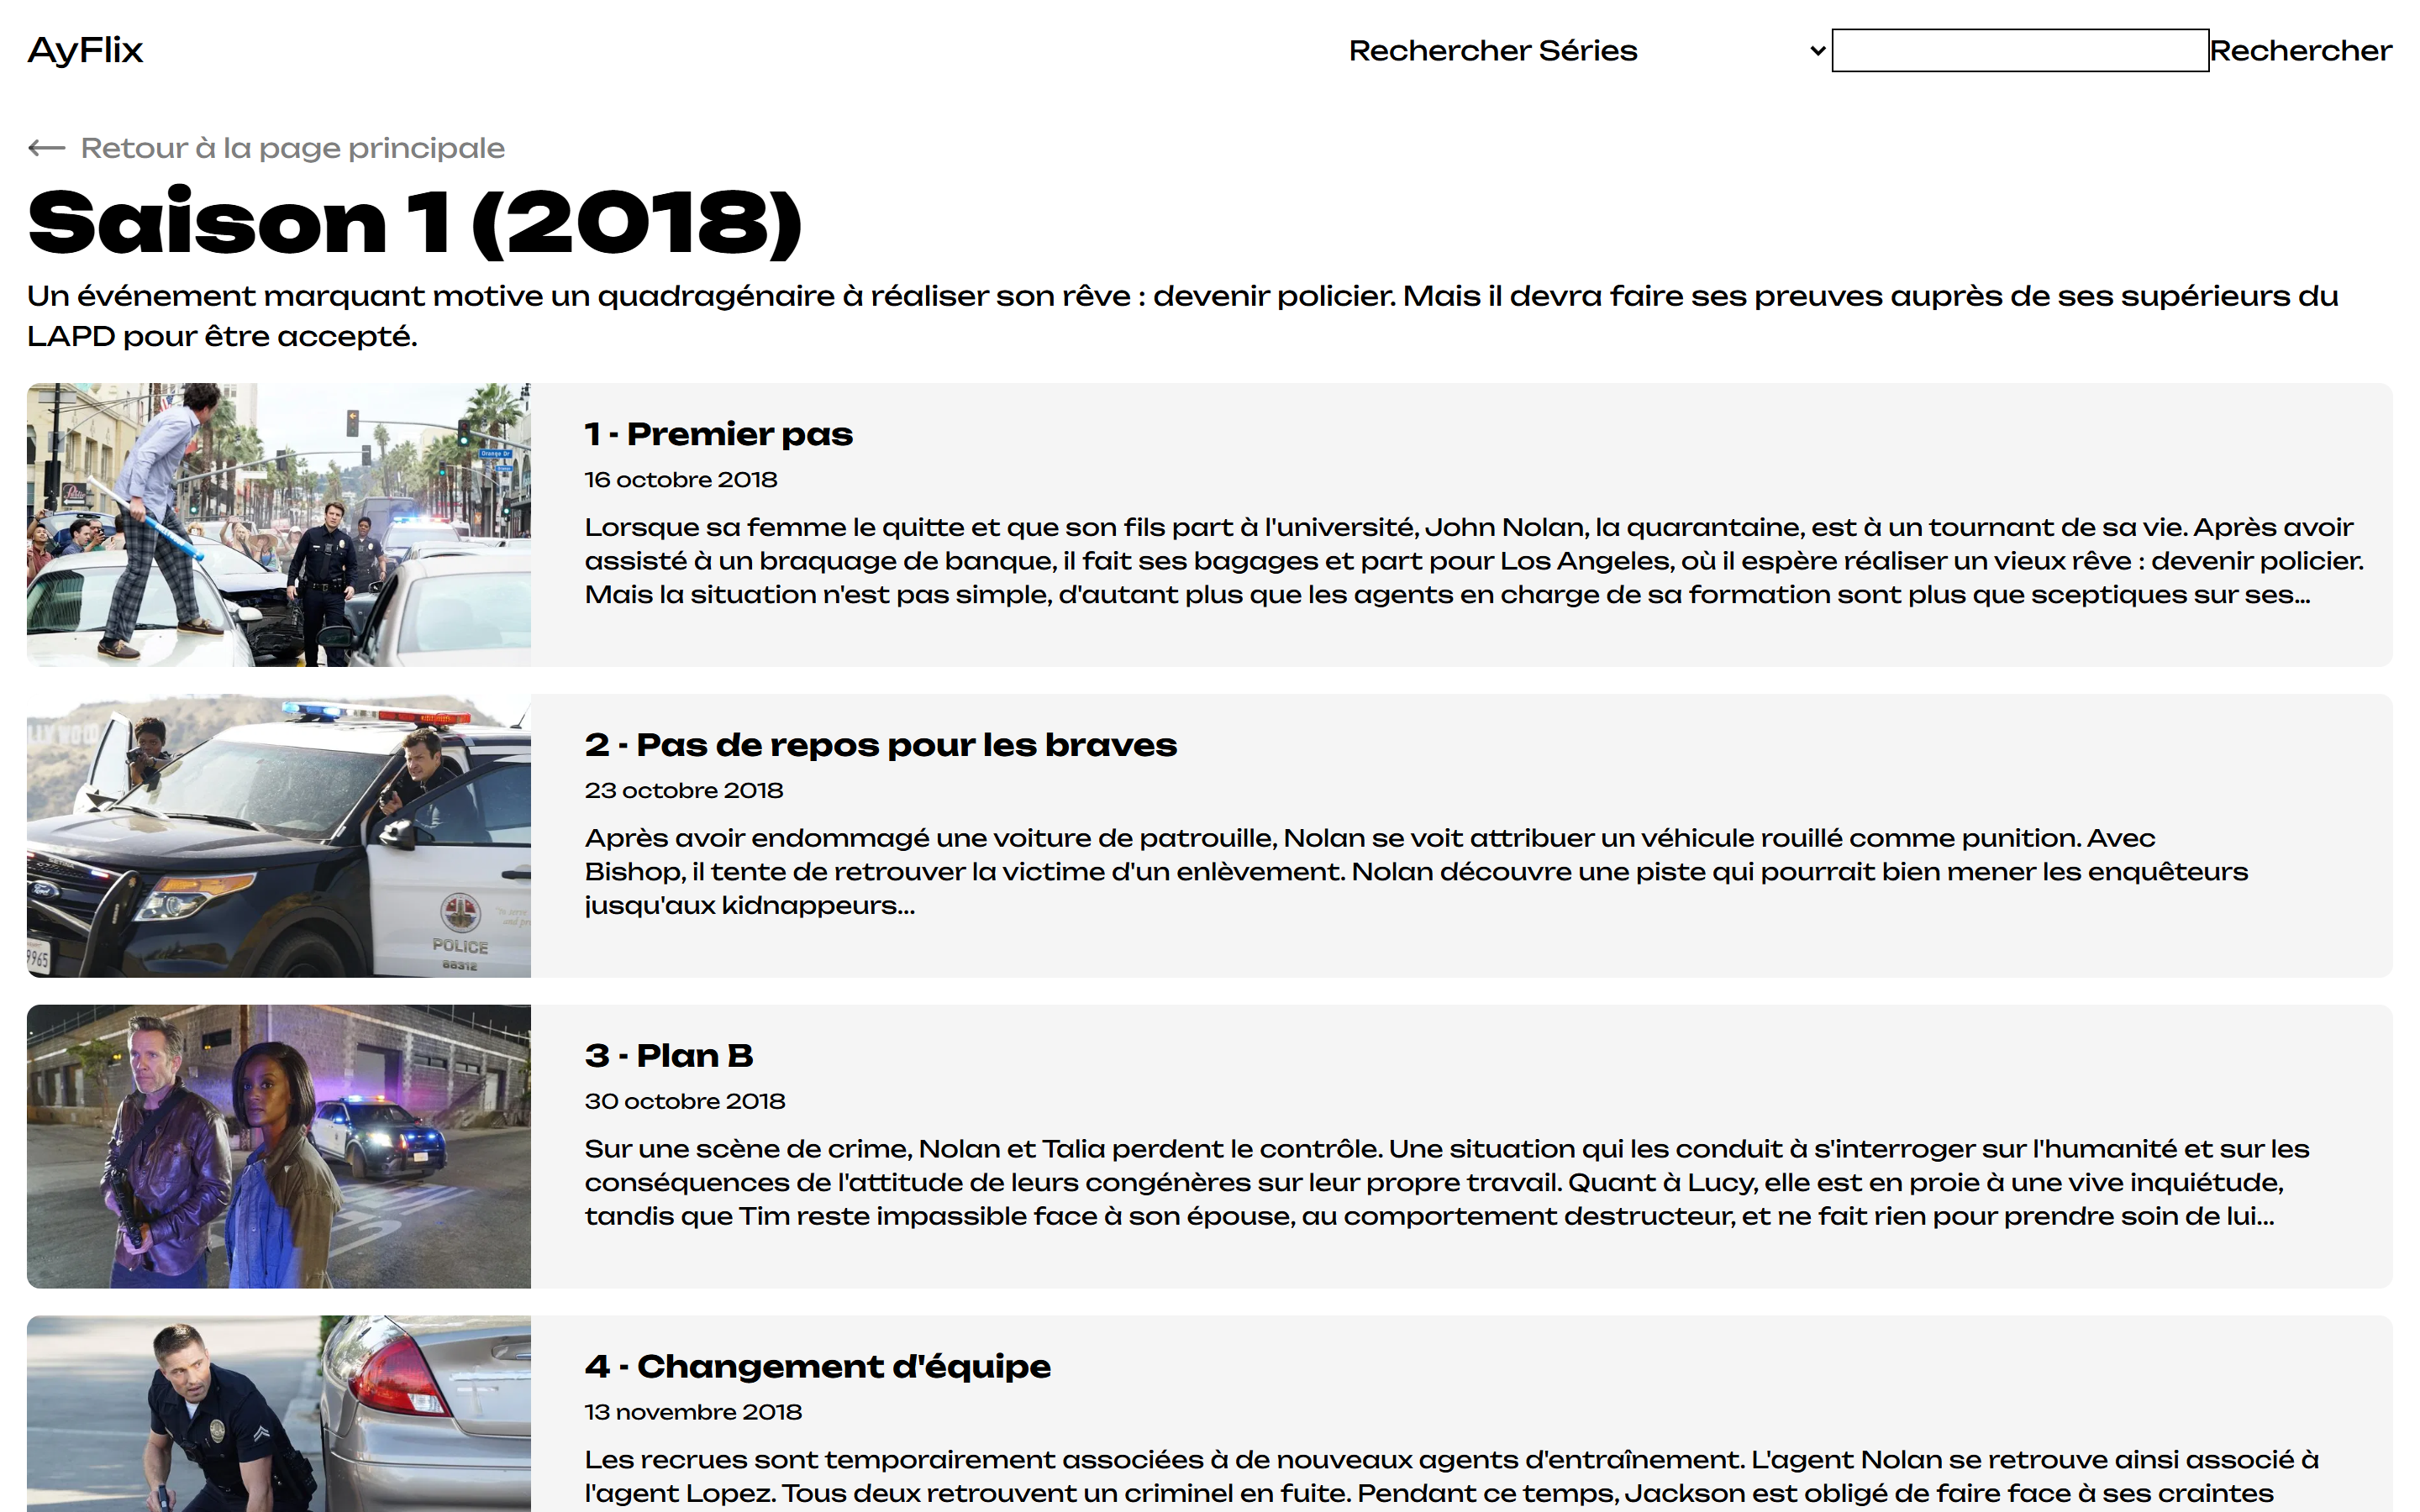This screenshot has height=1512, width=2420.
Task: Click the AyFlix logo
Action: click(x=85, y=50)
